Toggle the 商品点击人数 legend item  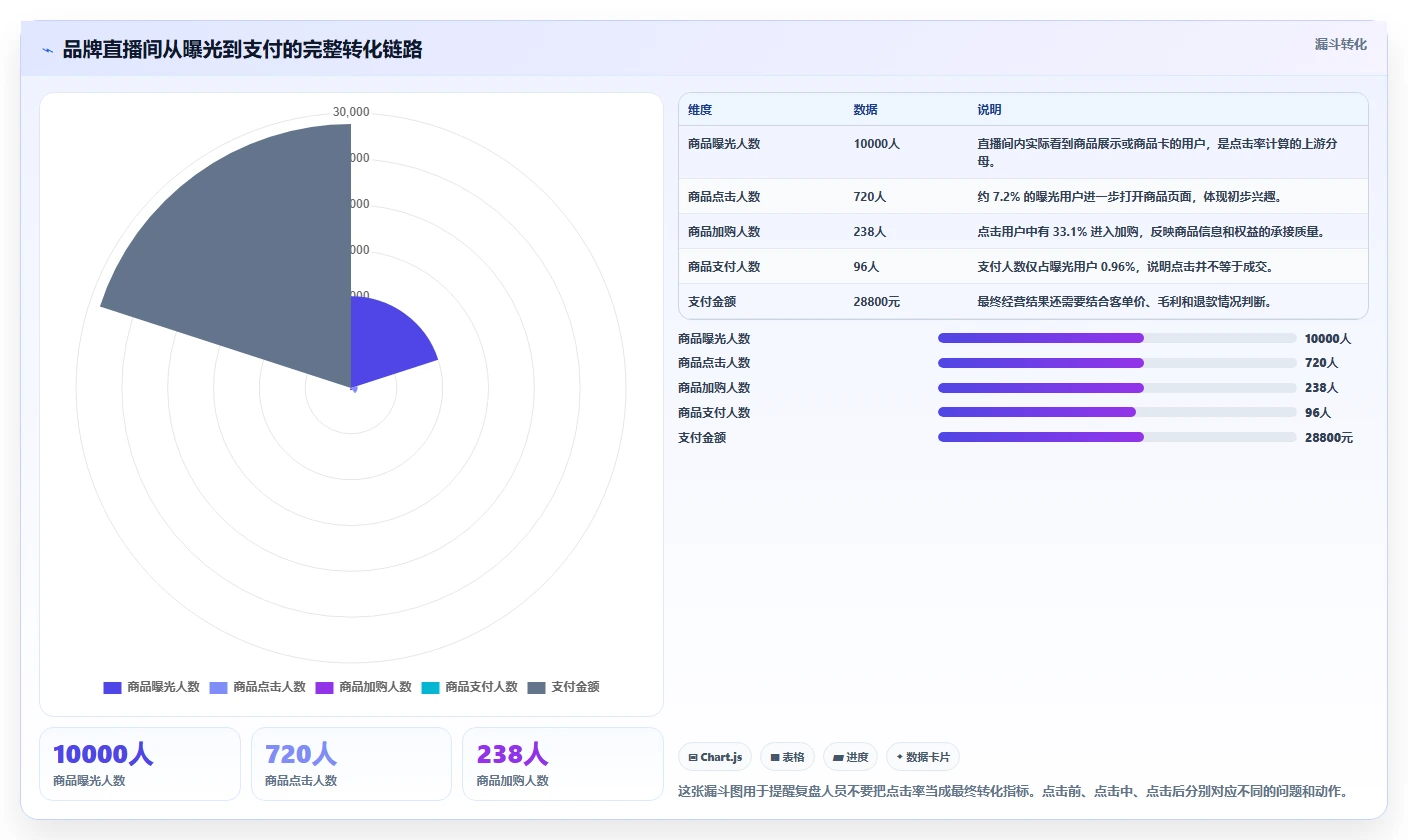[257, 687]
